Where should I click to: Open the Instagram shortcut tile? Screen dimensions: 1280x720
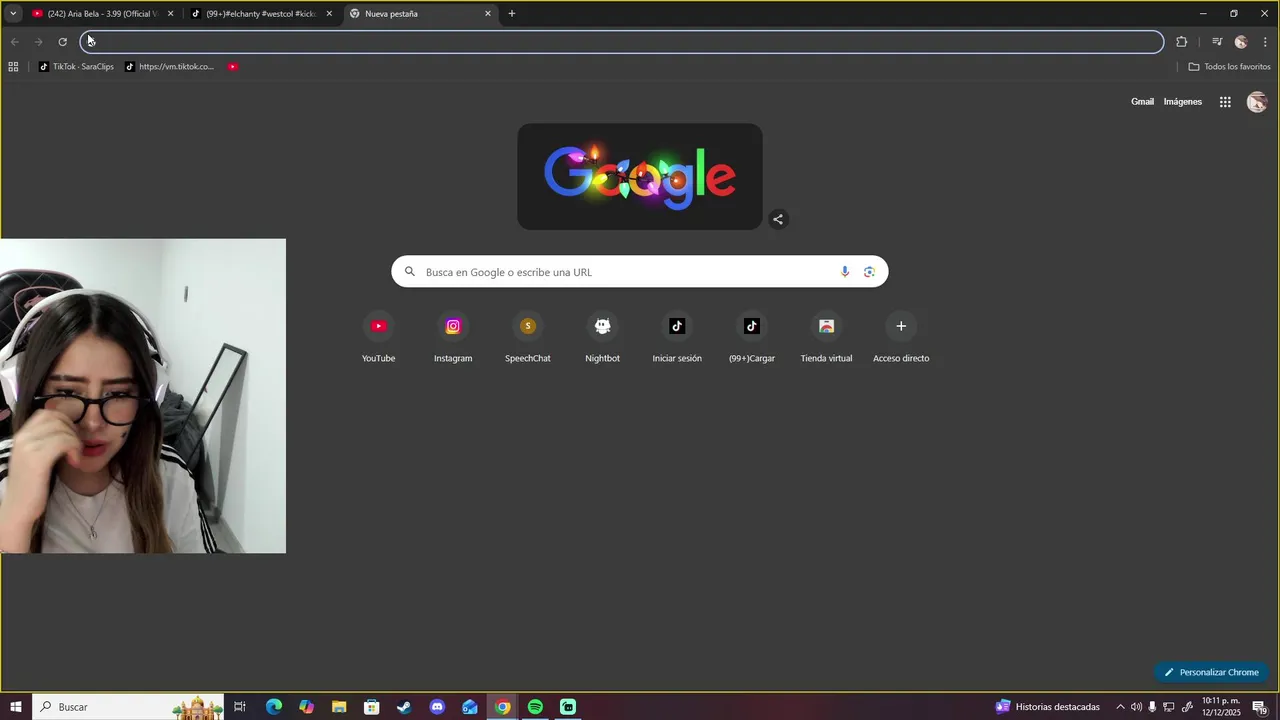(x=453, y=338)
